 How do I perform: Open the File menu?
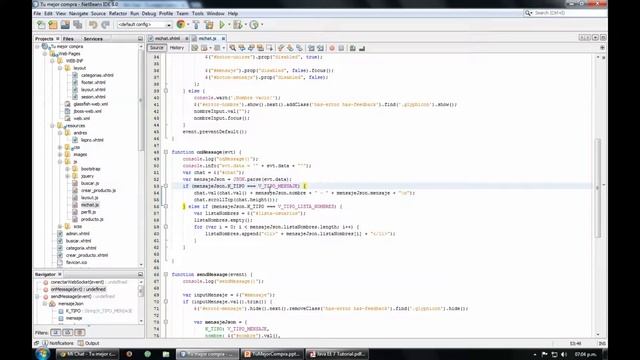coord(38,13)
